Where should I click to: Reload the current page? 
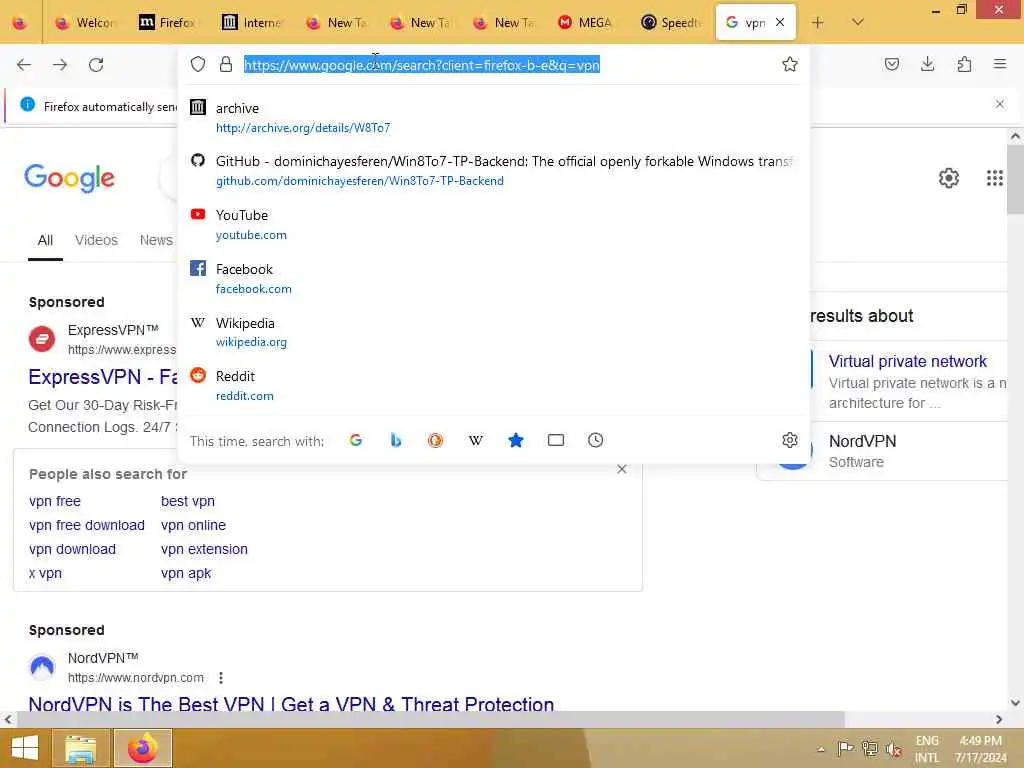(x=96, y=65)
